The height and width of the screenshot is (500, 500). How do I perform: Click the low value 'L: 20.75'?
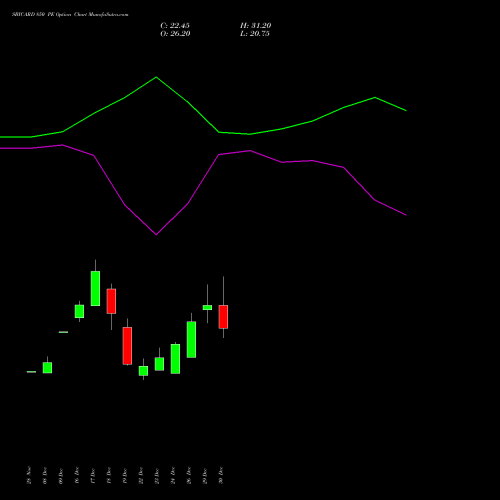pyautogui.click(x=255, y=34)
